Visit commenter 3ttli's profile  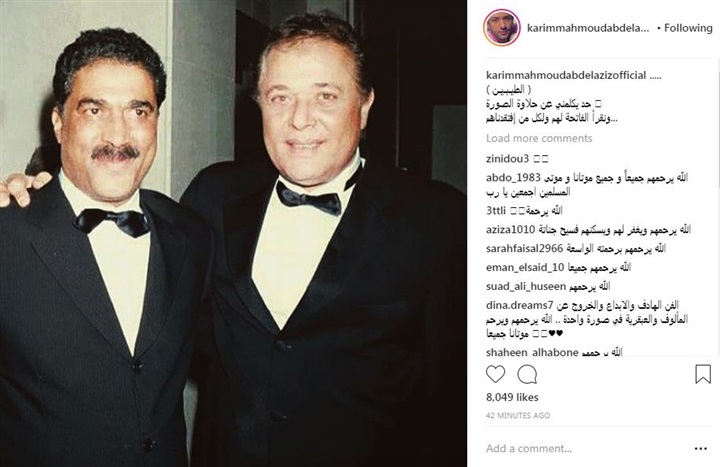(495, 211)
